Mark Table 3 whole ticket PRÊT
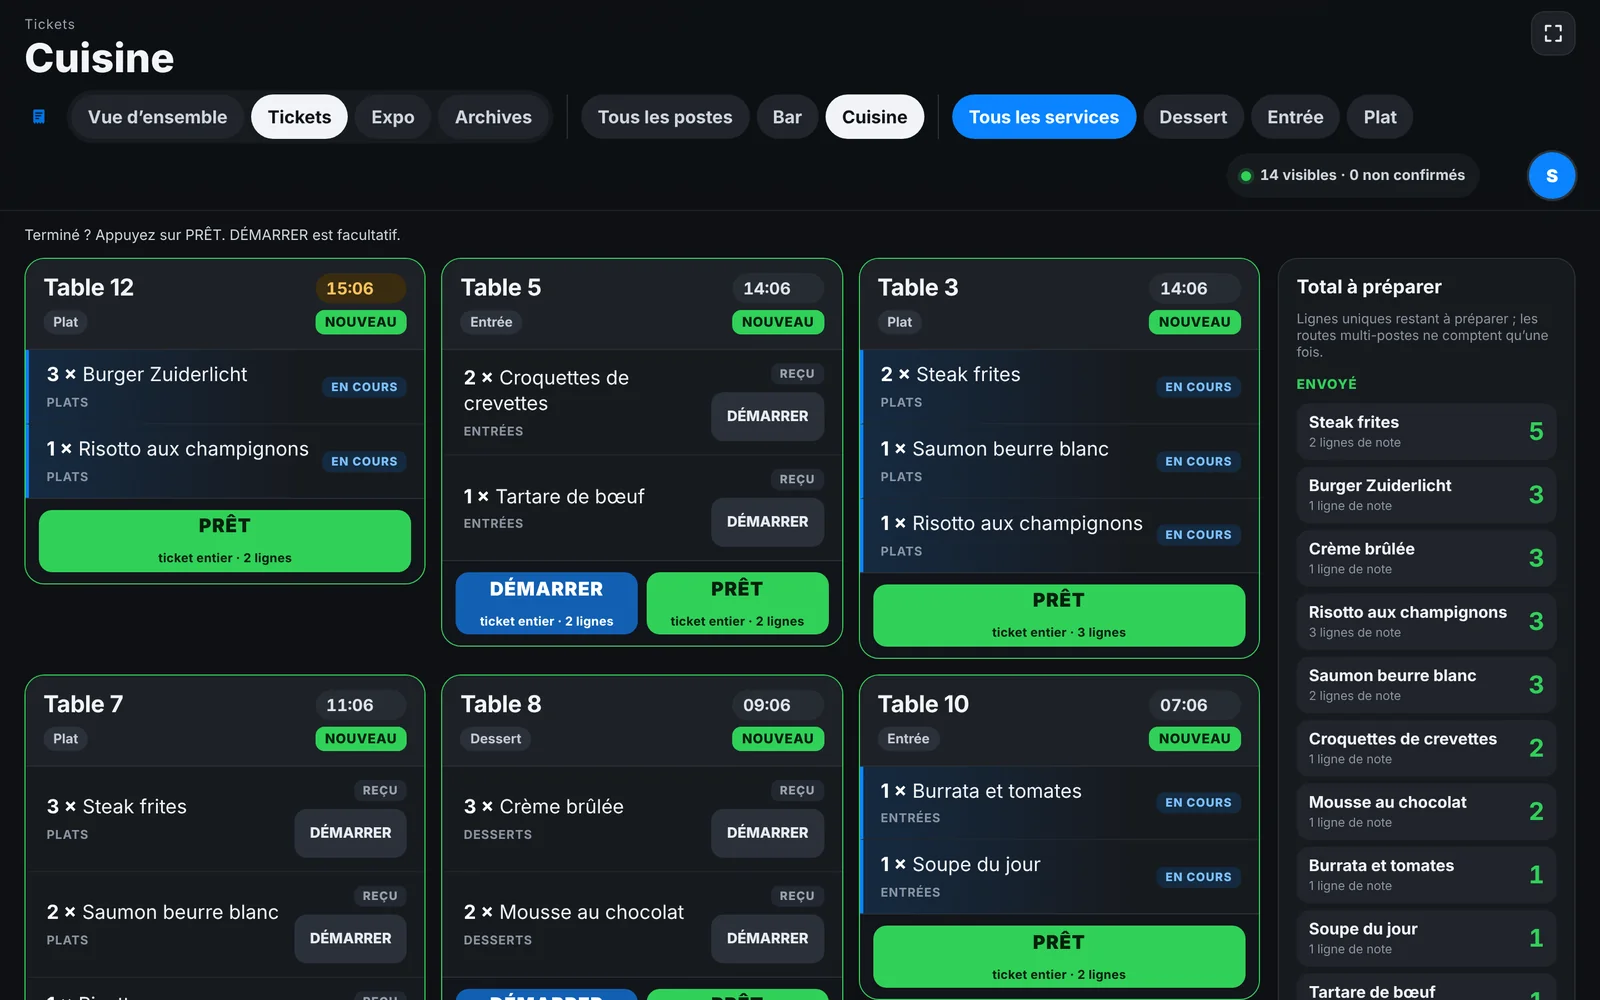 (x=1059, y=615)
